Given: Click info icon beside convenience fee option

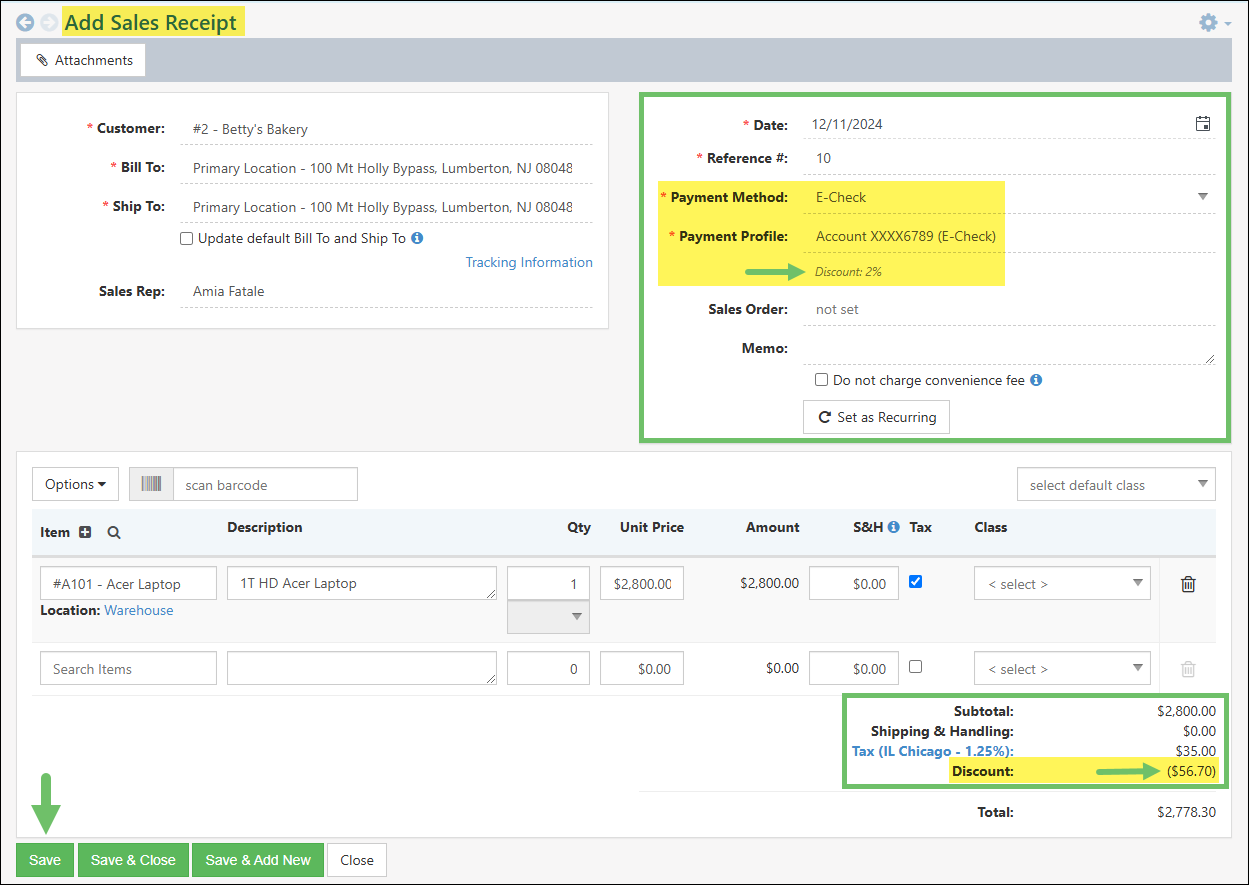Looking at the screenshot, I should [x=1036, y=380].
